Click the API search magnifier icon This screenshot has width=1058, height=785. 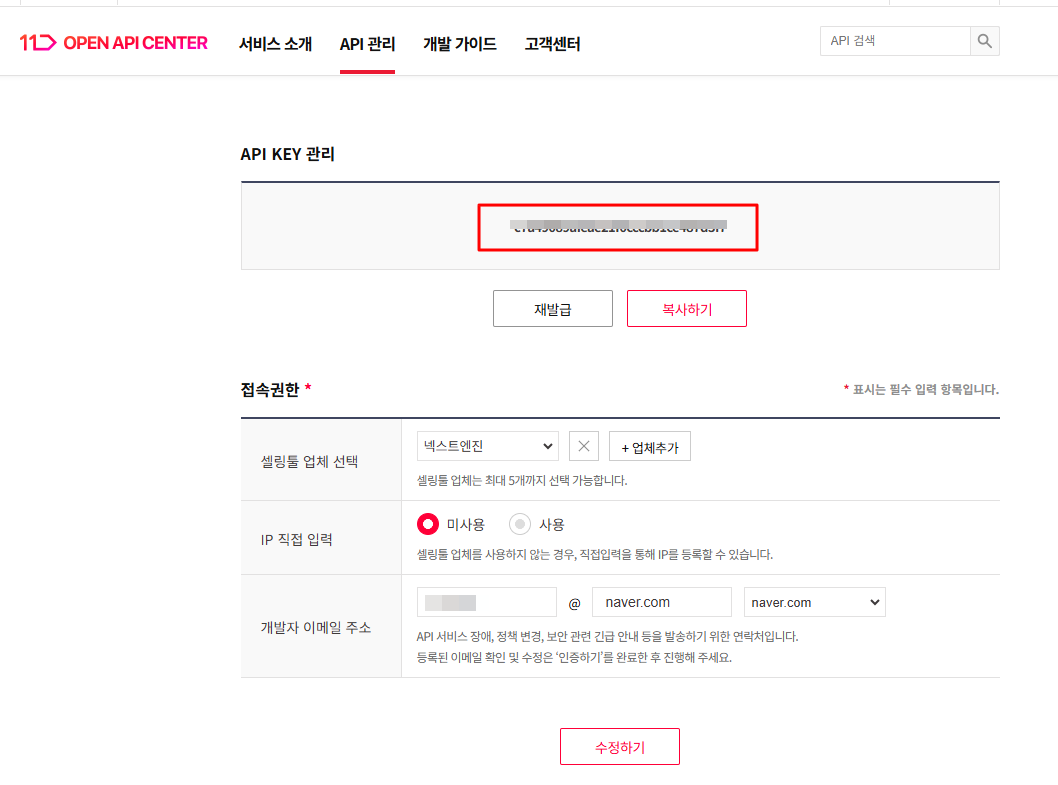pyautogui.click(x=984, y=41)
